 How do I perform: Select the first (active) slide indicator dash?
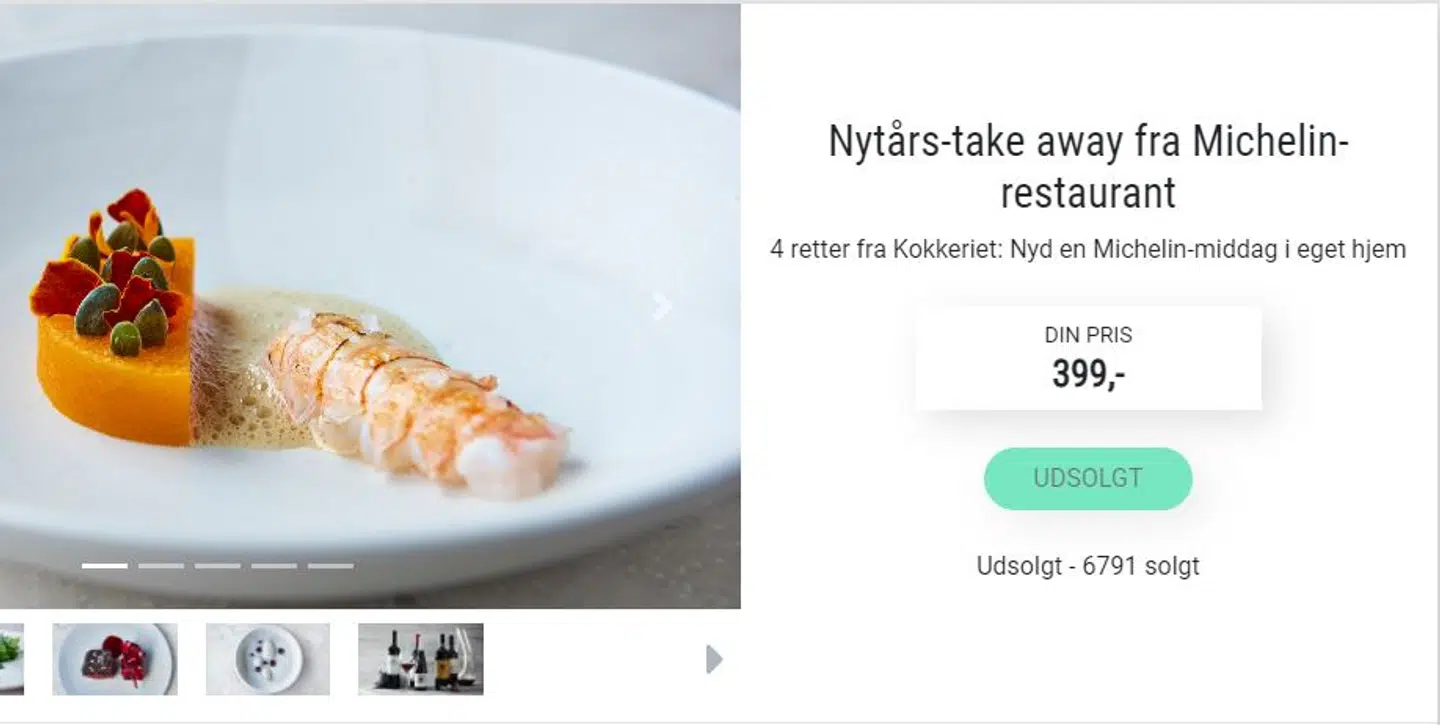tap(105, 566)
